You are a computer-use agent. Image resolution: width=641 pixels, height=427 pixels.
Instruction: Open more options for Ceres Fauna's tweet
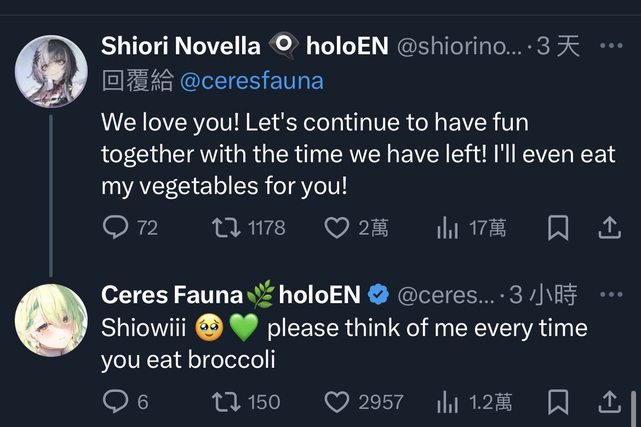[610, 294]
